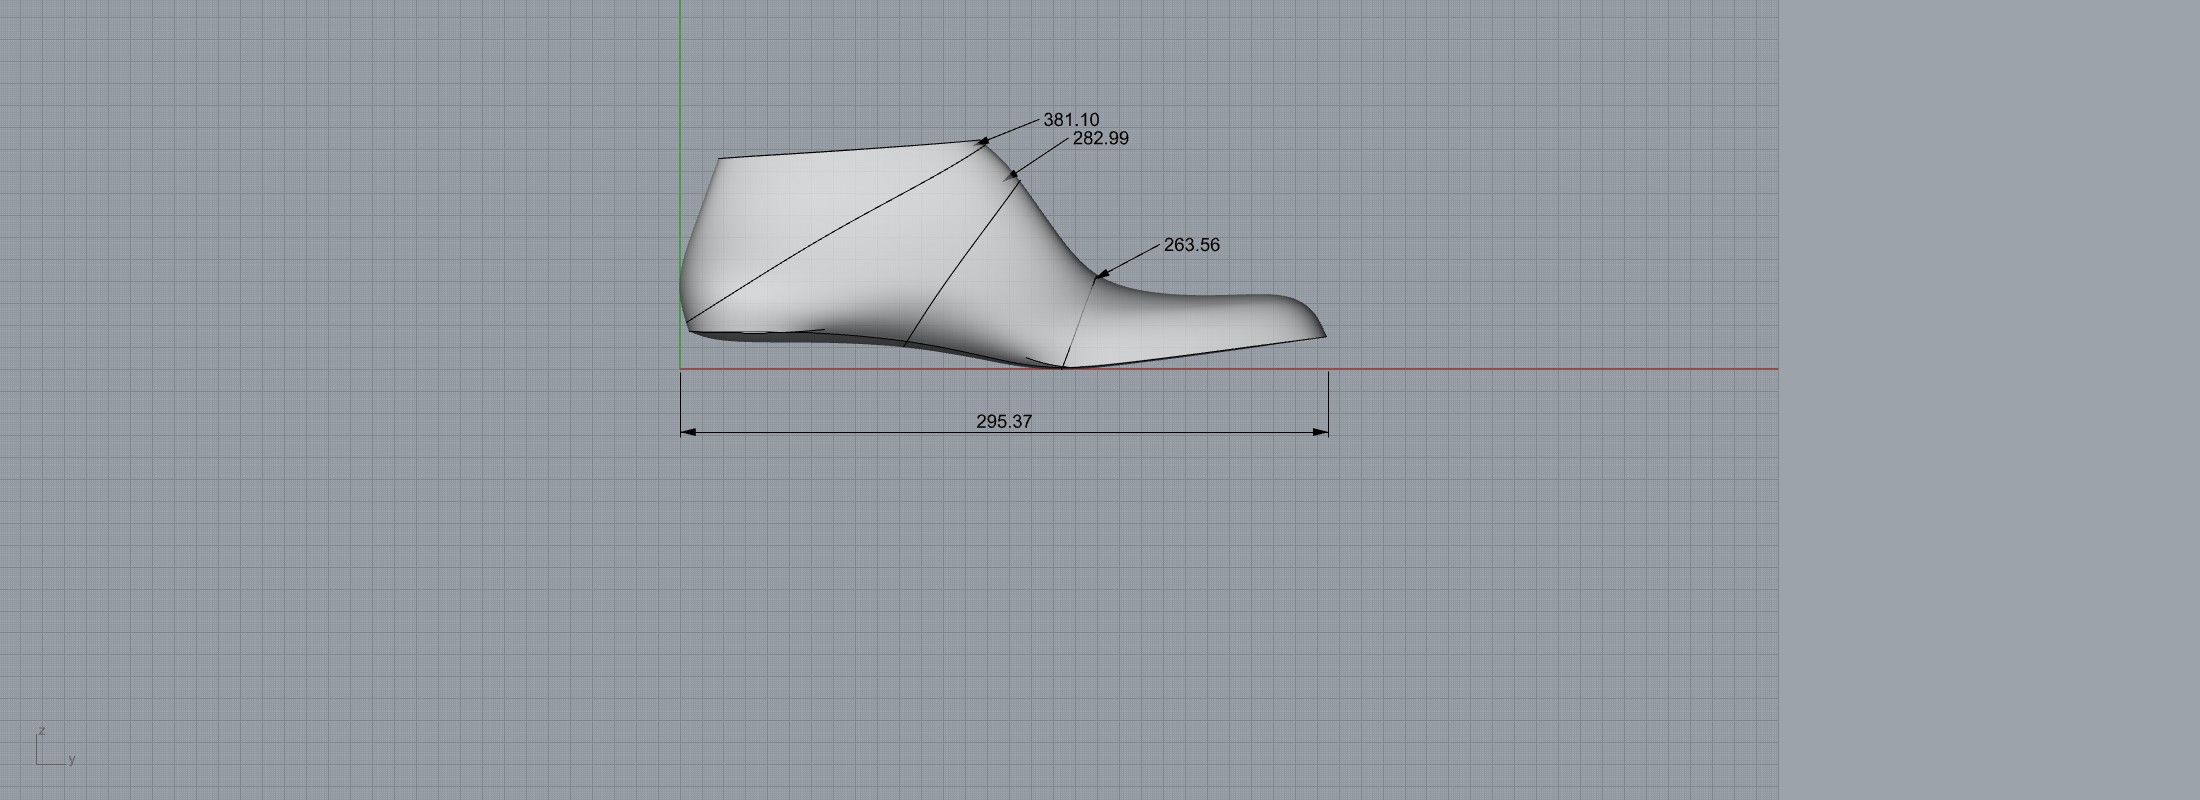Select the middle instep girth curve

960,262
